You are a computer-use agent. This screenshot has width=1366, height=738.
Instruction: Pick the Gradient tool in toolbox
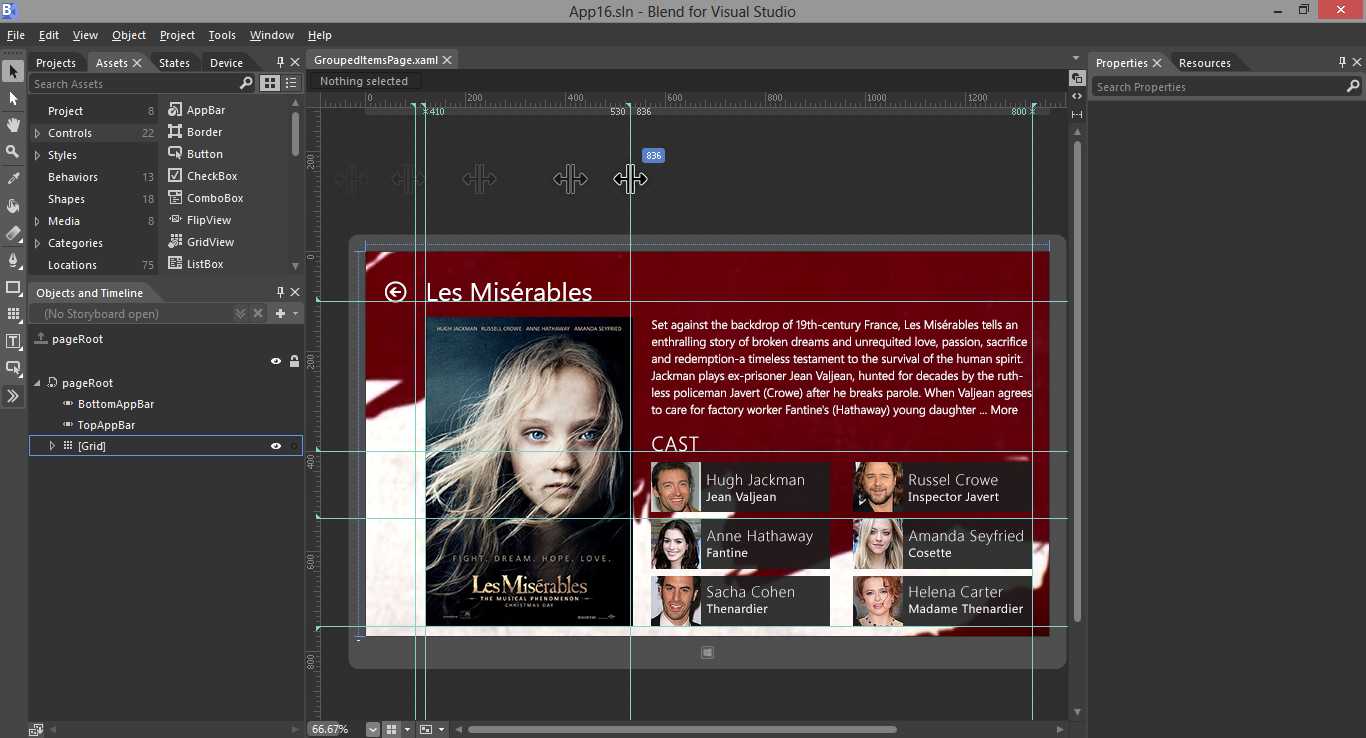pyautogui.click(x=13, y=233)
